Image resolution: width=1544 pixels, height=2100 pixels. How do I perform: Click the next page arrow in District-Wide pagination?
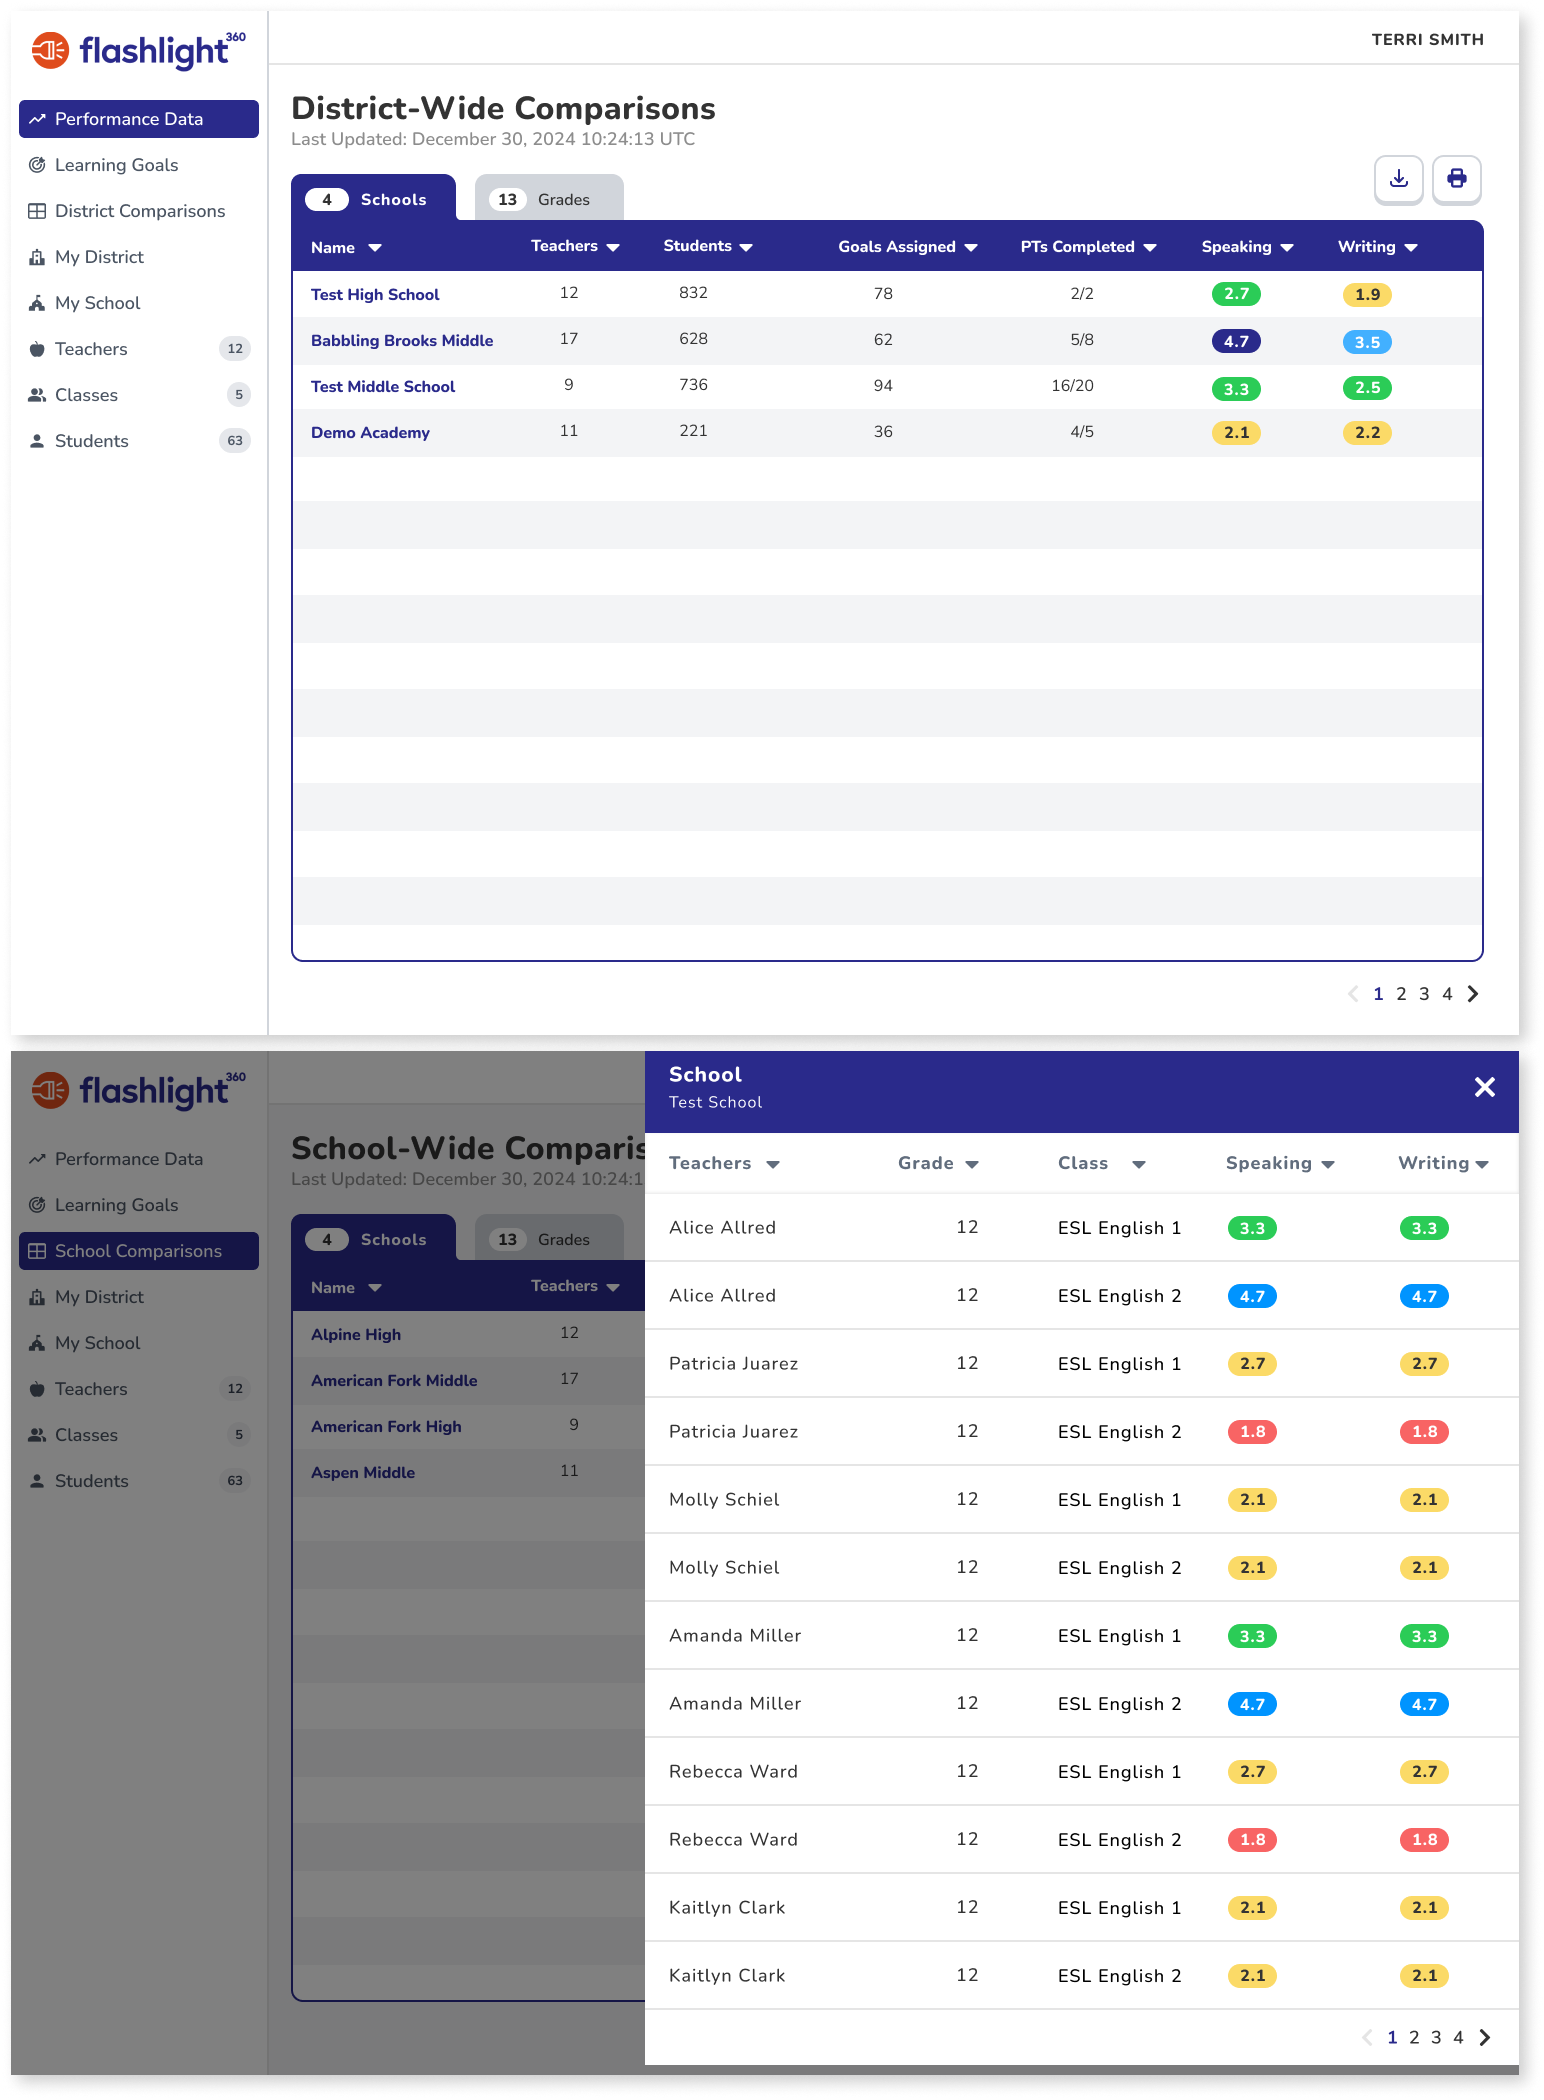tap(1473, 994)
